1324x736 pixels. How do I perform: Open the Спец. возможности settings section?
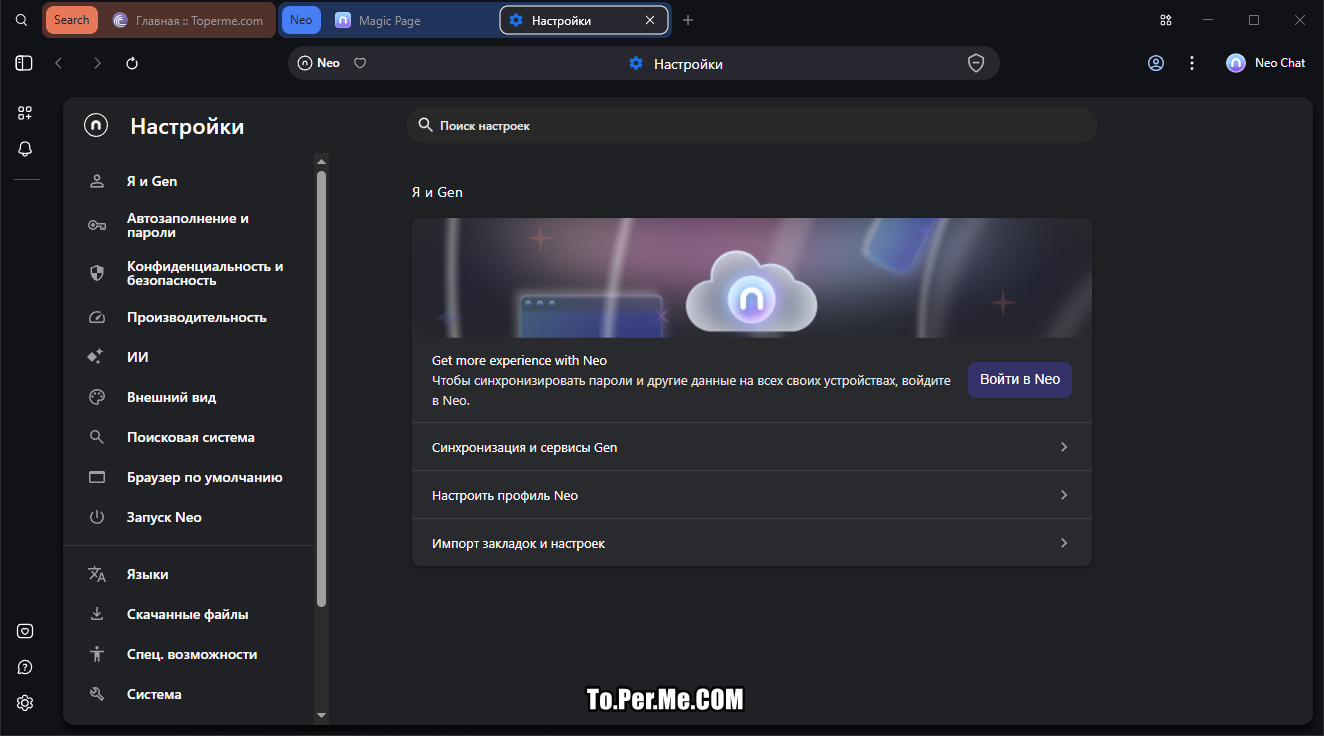[x=190, y=654]
